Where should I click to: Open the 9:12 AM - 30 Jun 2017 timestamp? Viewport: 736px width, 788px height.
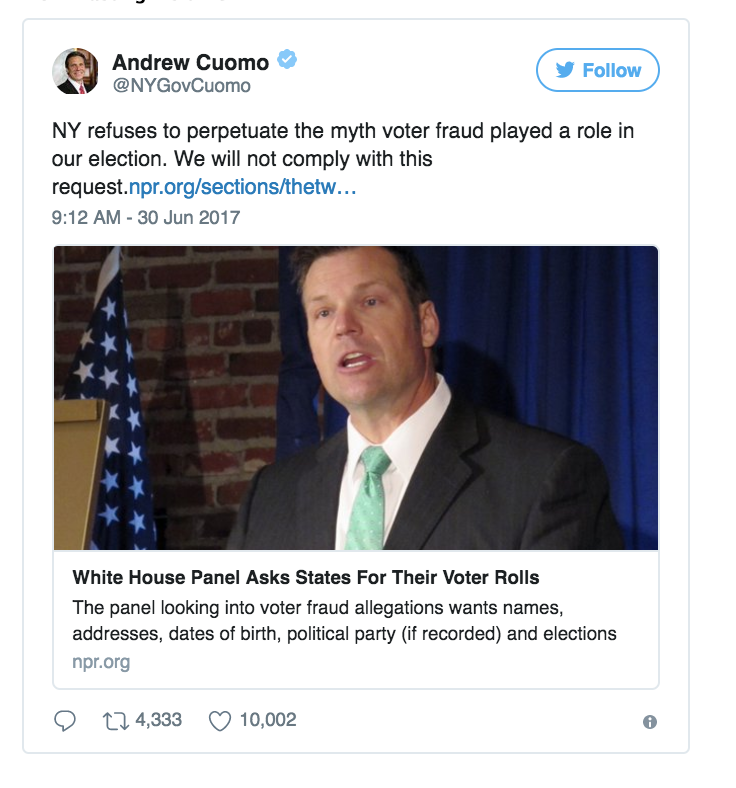146,216
